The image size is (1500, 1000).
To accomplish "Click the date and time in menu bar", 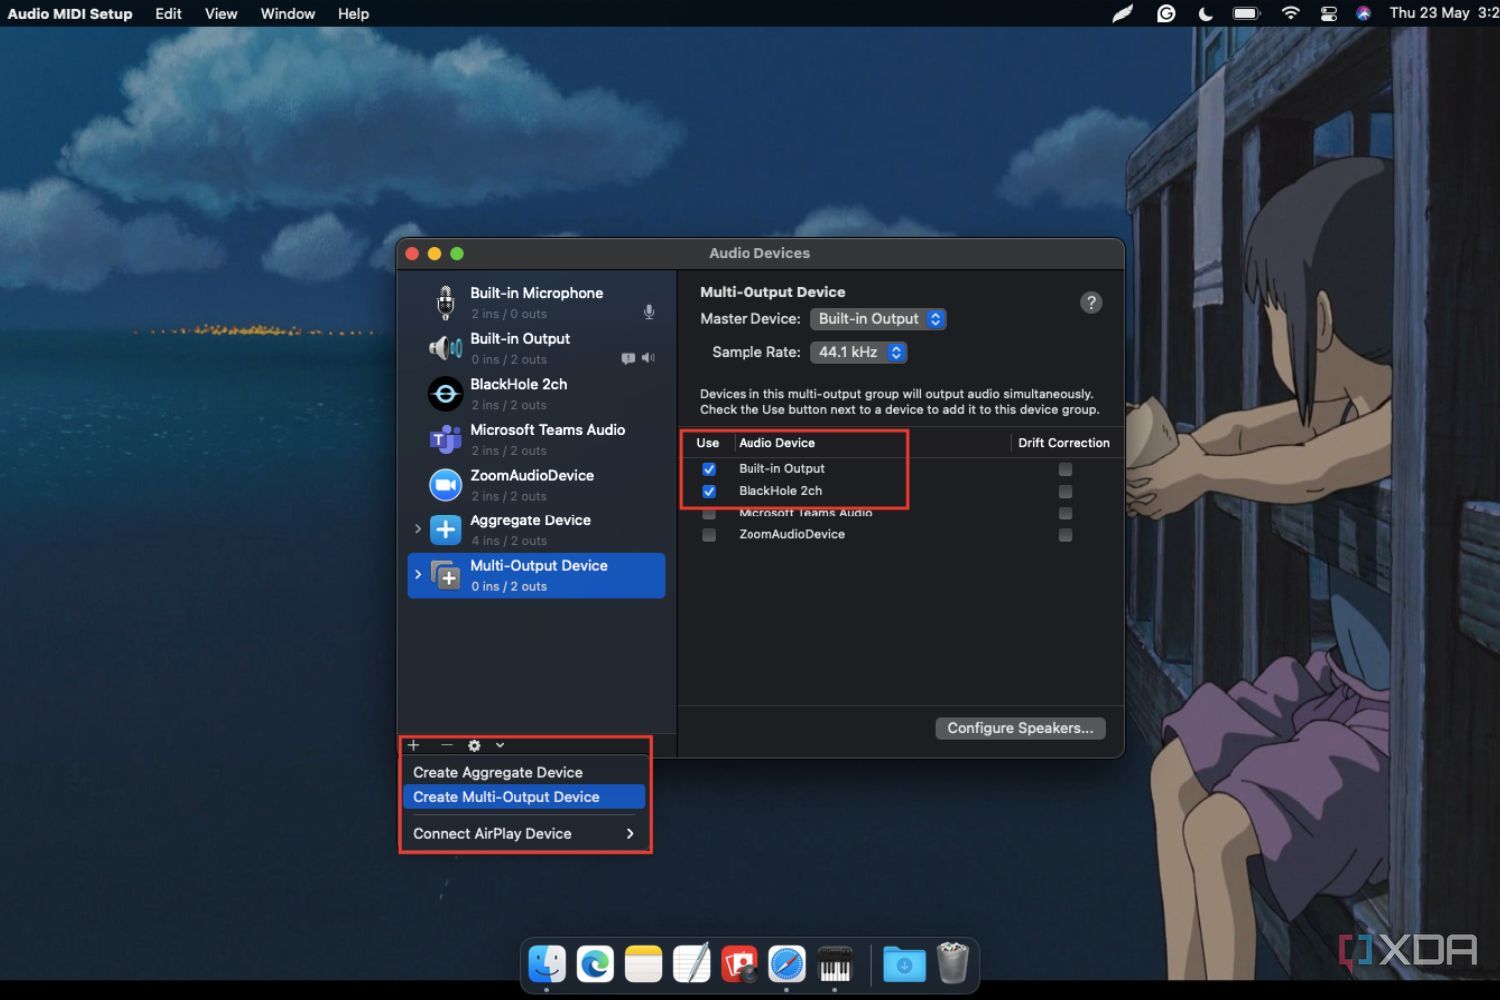I will [1444, 13].
